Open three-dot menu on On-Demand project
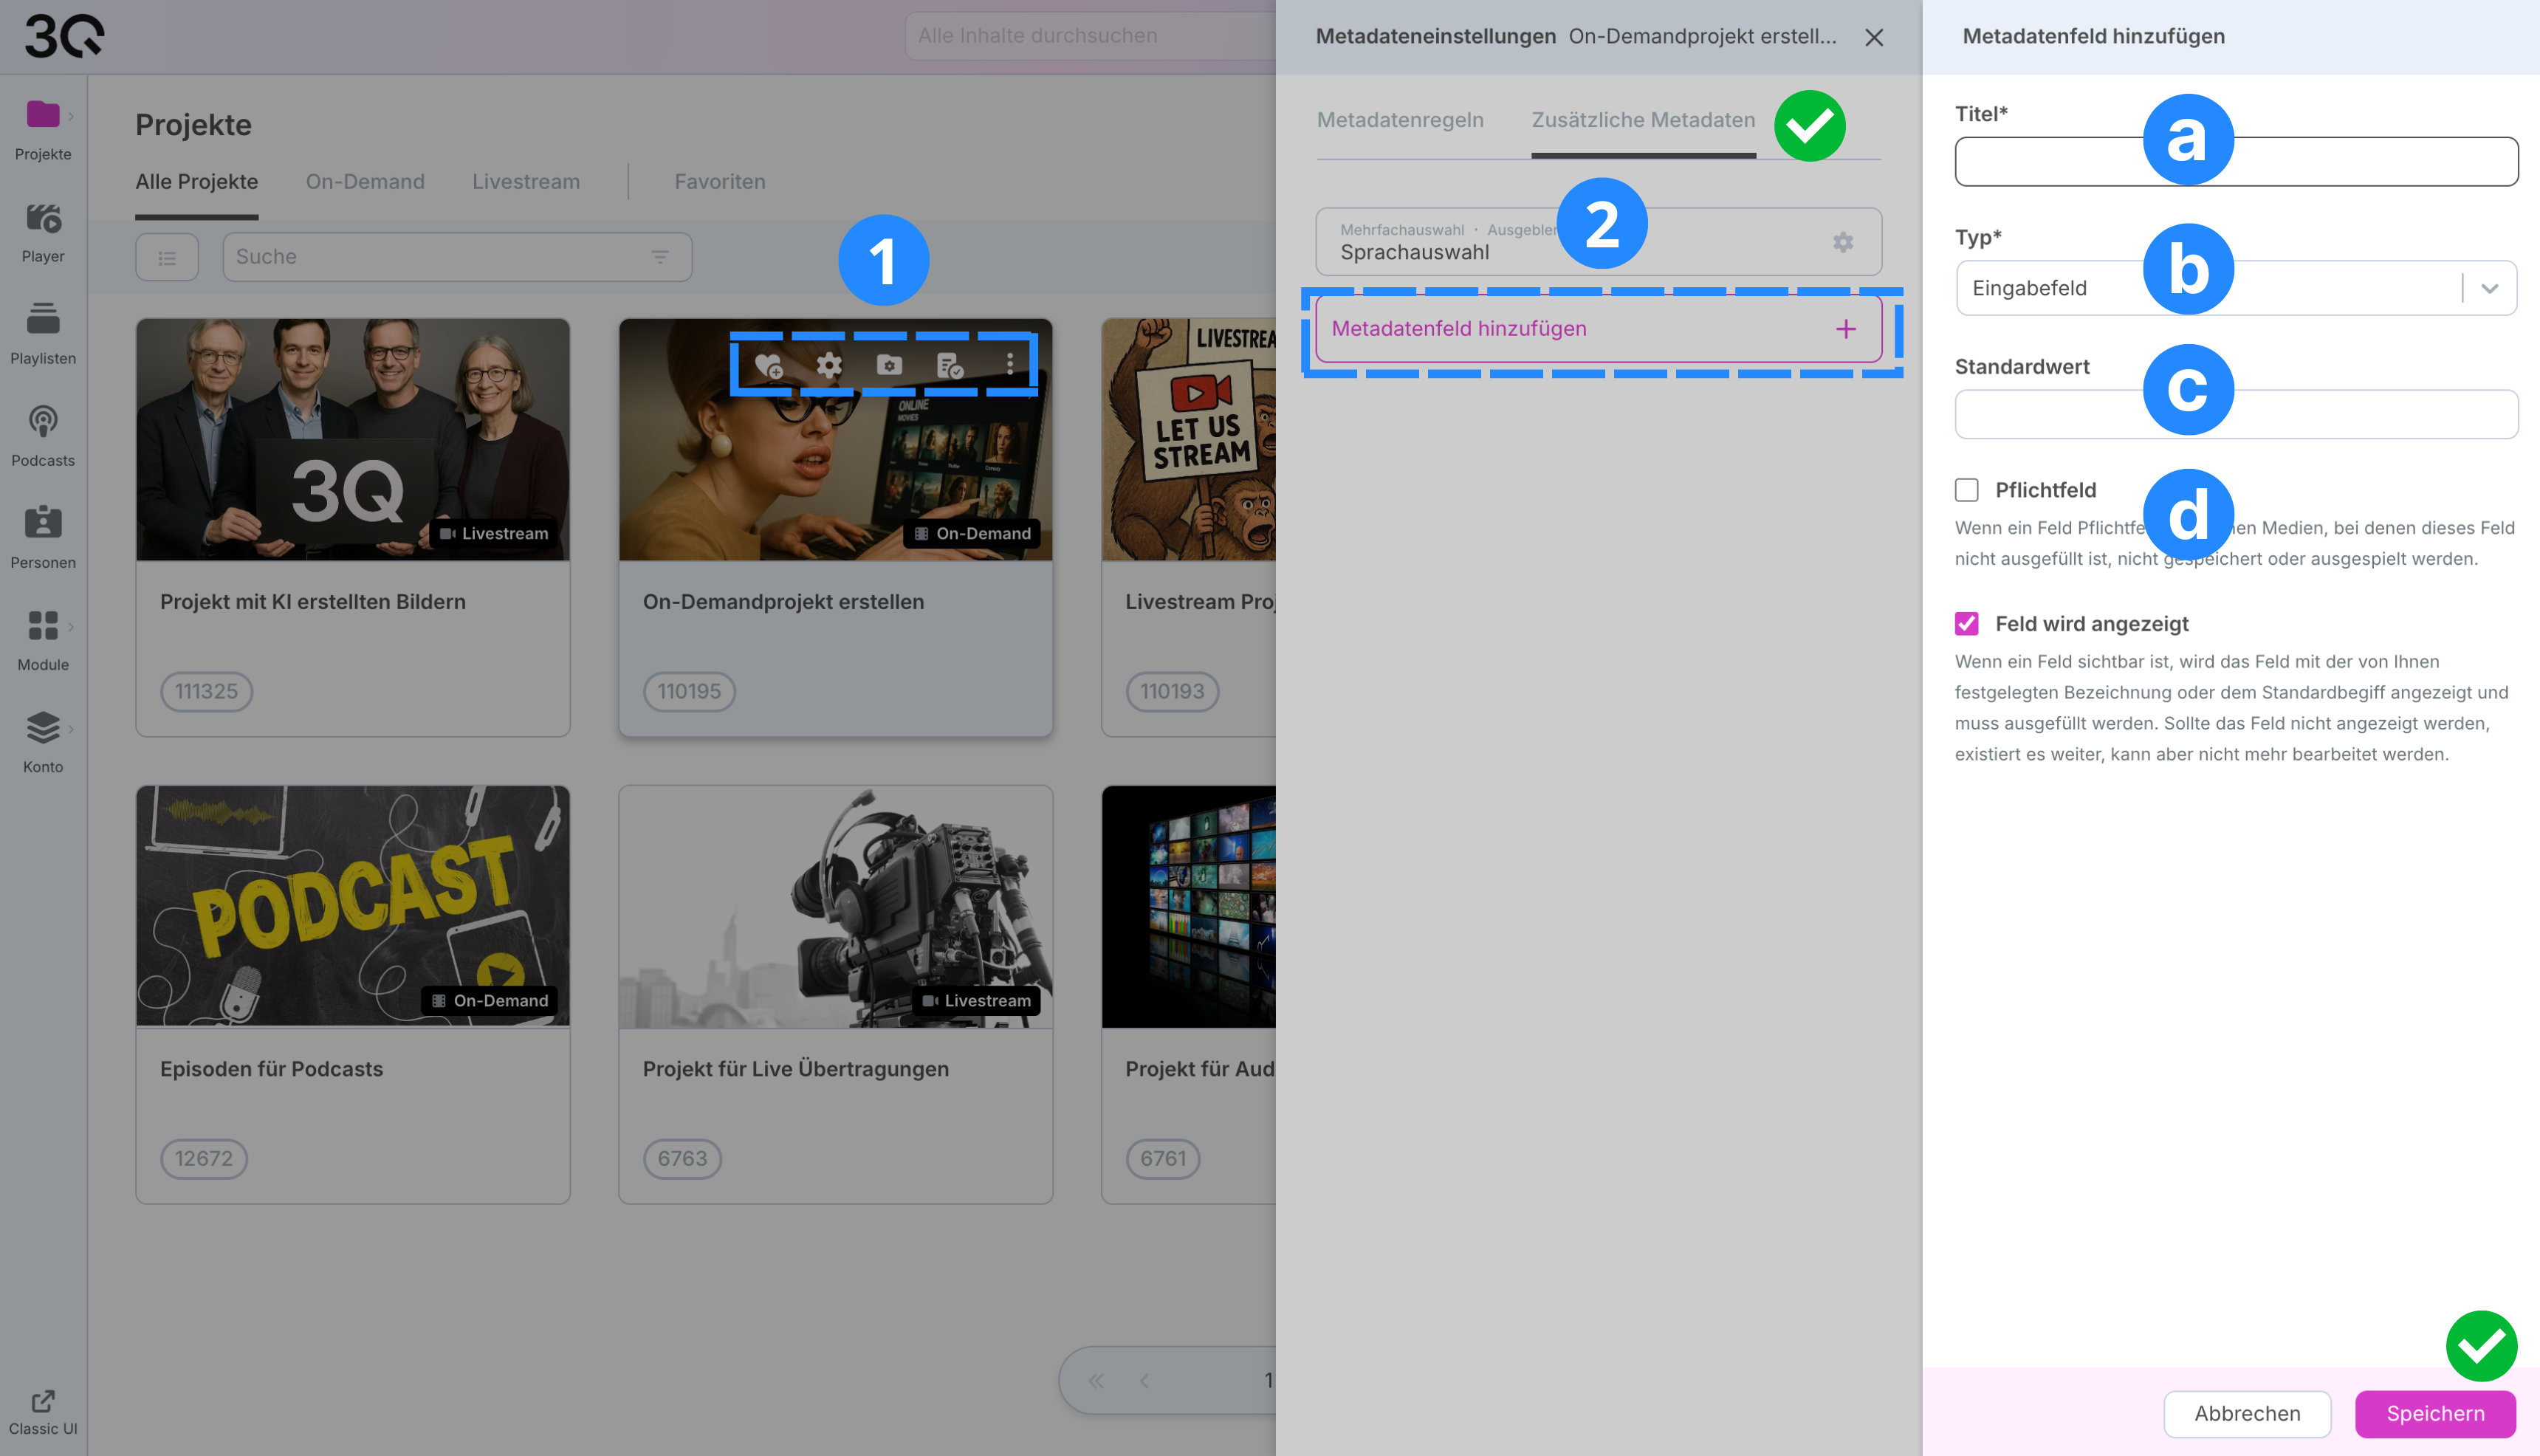The width and height of the screenshot is (2540, 1456). coord(1010,364)
